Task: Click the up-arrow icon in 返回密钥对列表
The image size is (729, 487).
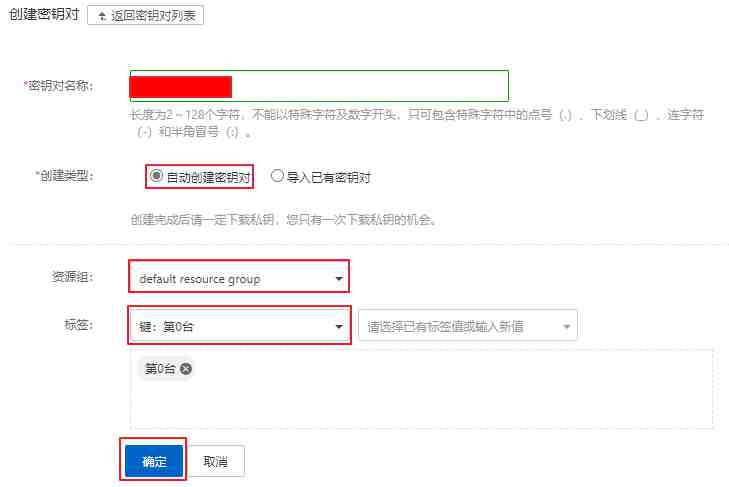Action: tap(102, 16)
